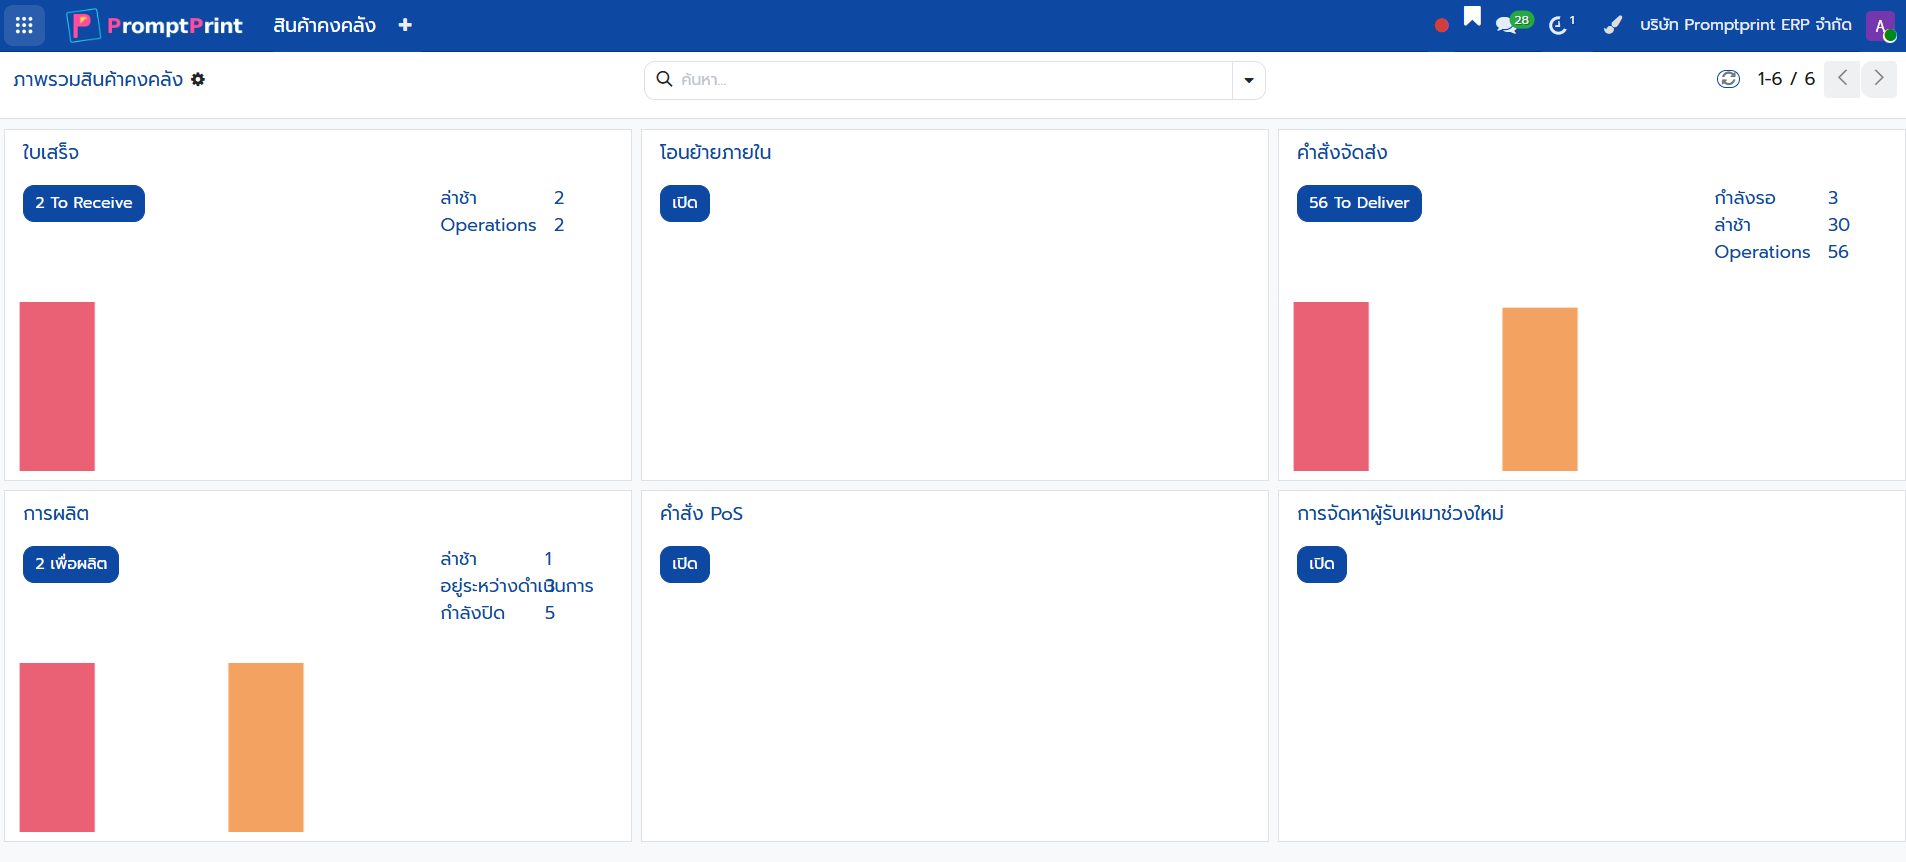
Task: Click the bookmark icon in top bar
Action: pyautogui.click(x=1472, y=17)
